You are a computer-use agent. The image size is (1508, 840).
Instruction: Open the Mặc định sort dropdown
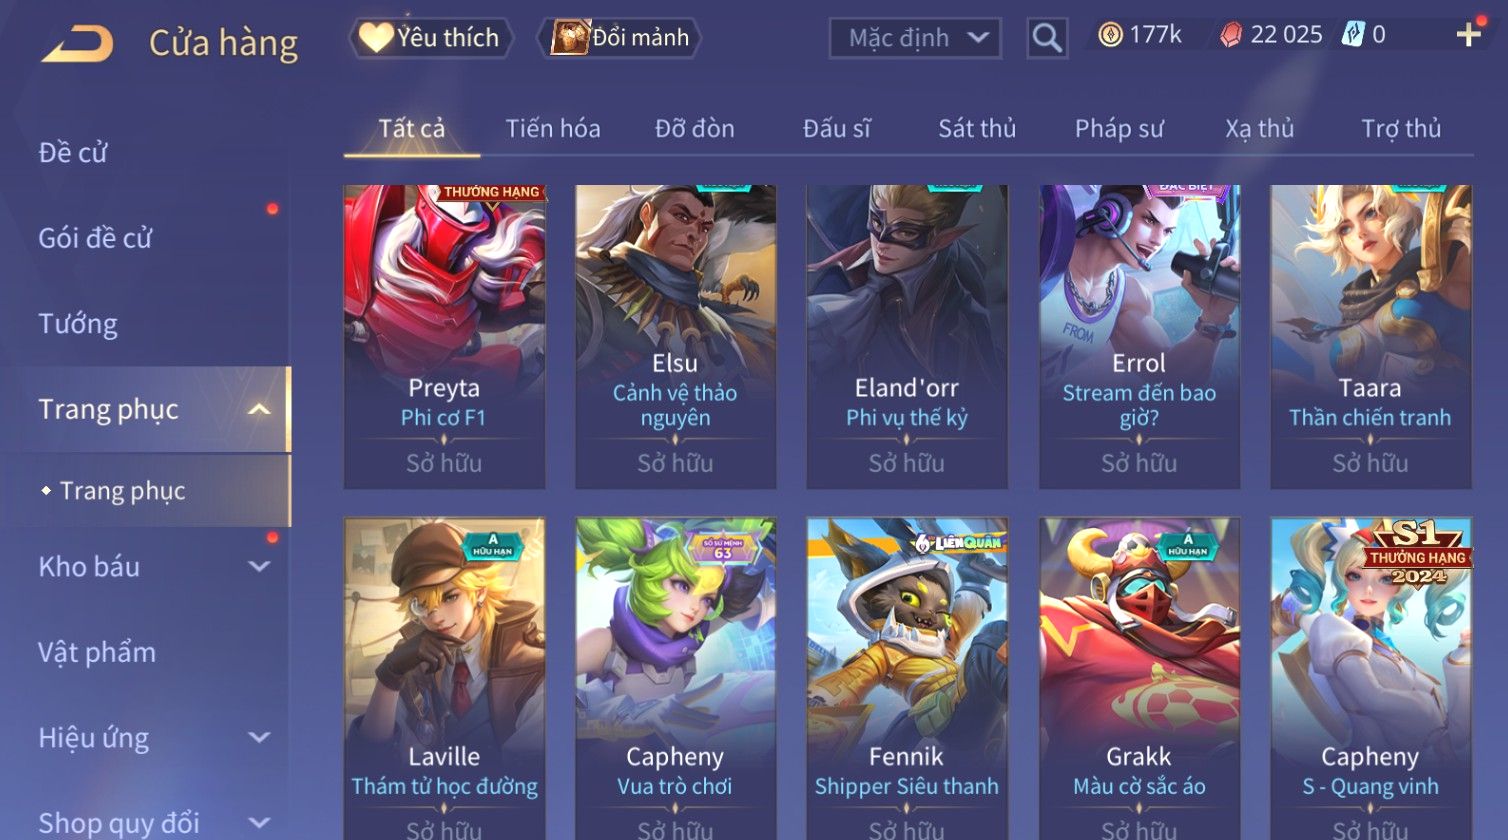(915, 38)
